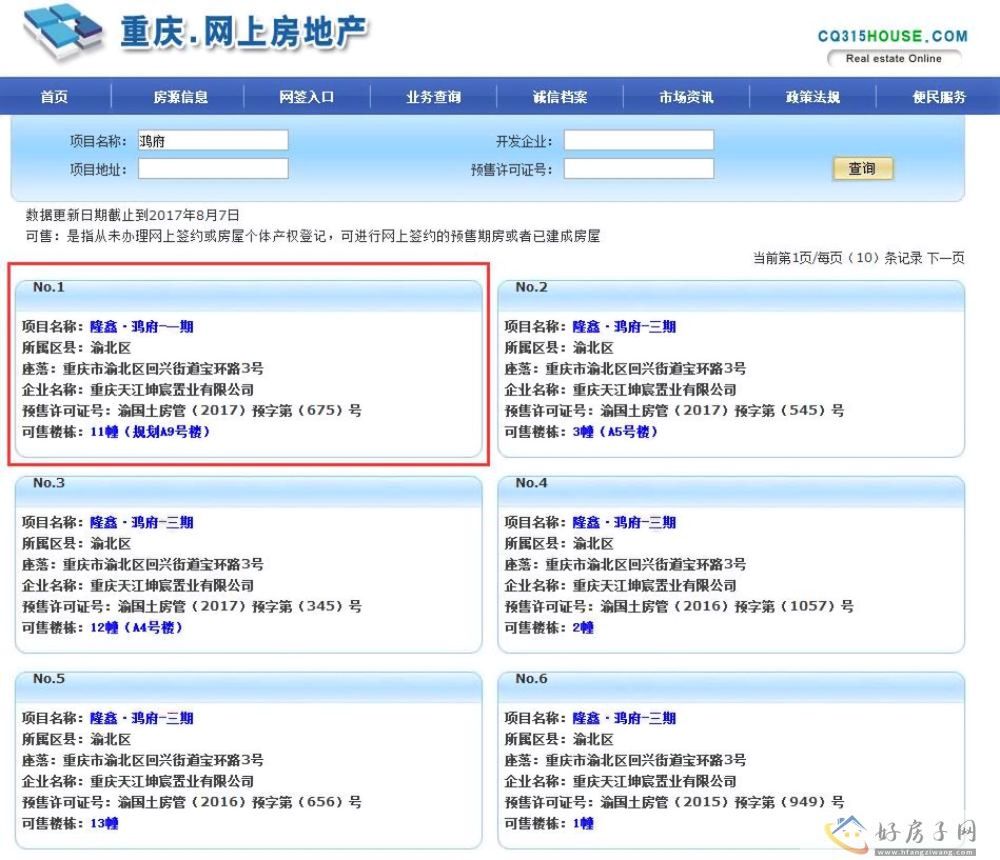Screen dimensions: 1000x860
Task: Click permit number text 预字第（345）号
Action: click(307, 607)
